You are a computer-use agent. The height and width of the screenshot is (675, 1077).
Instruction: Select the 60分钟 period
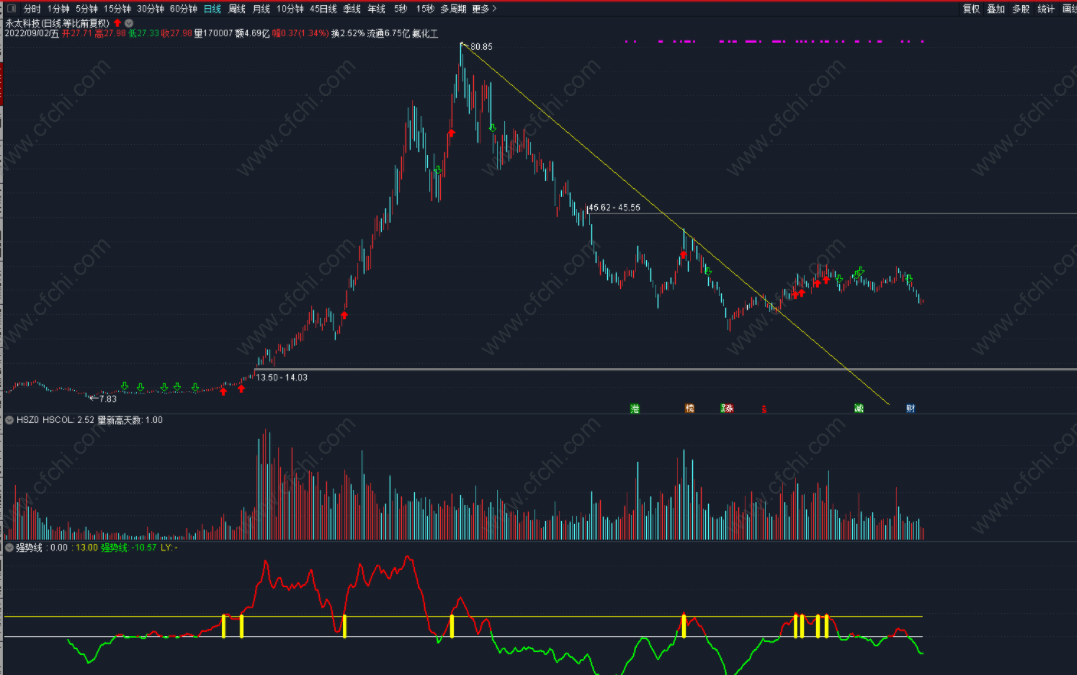click(183, 9)
